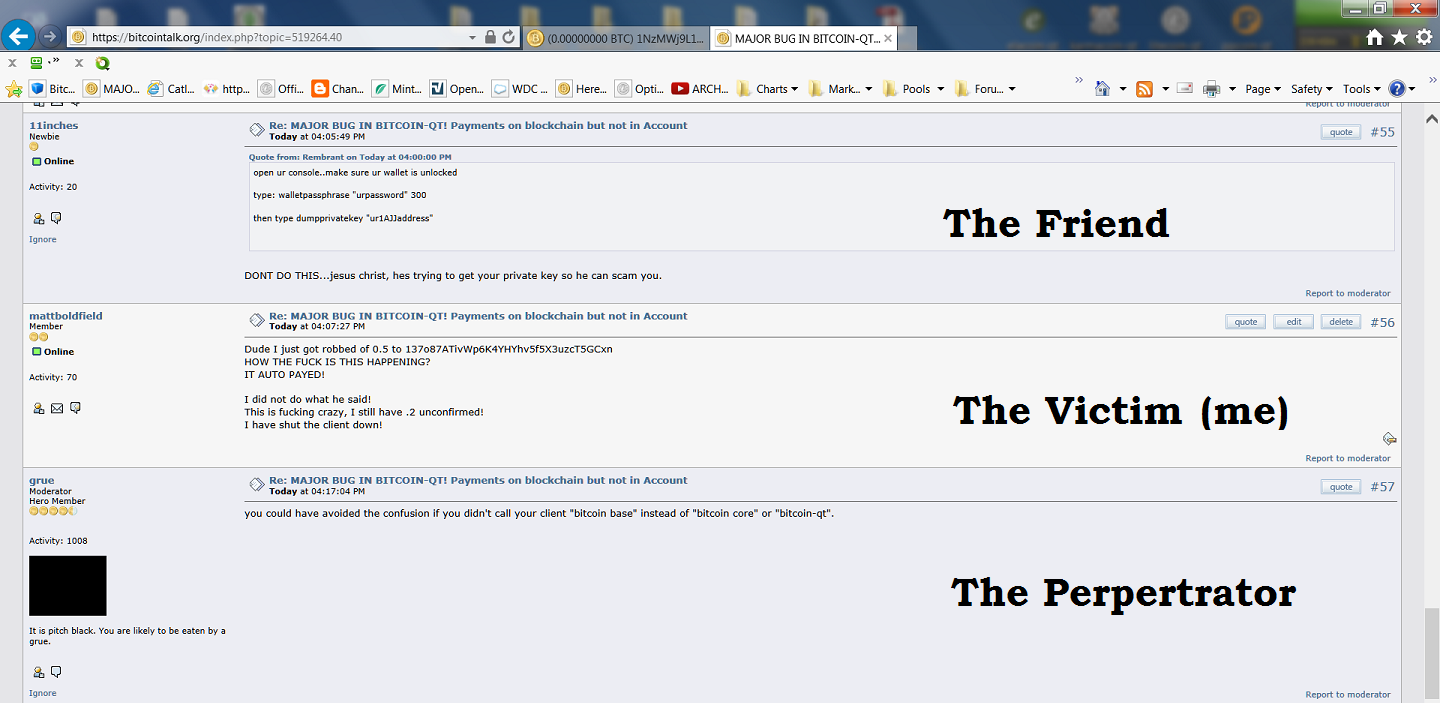Open the ARCH... YouTube bookmark
This screenshot has width=1440, height=703.
pos(700,89)
